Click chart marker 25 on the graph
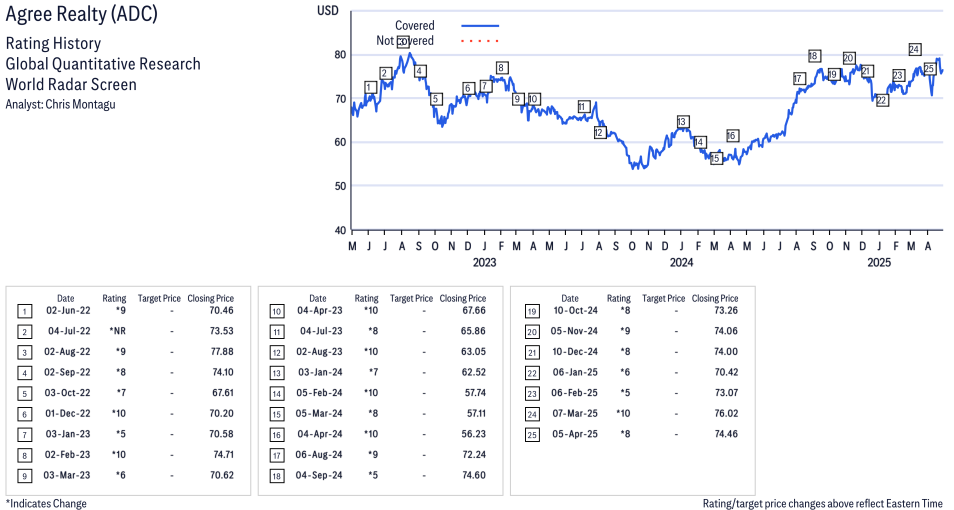 pyautogui.click(x=929, y=69)
